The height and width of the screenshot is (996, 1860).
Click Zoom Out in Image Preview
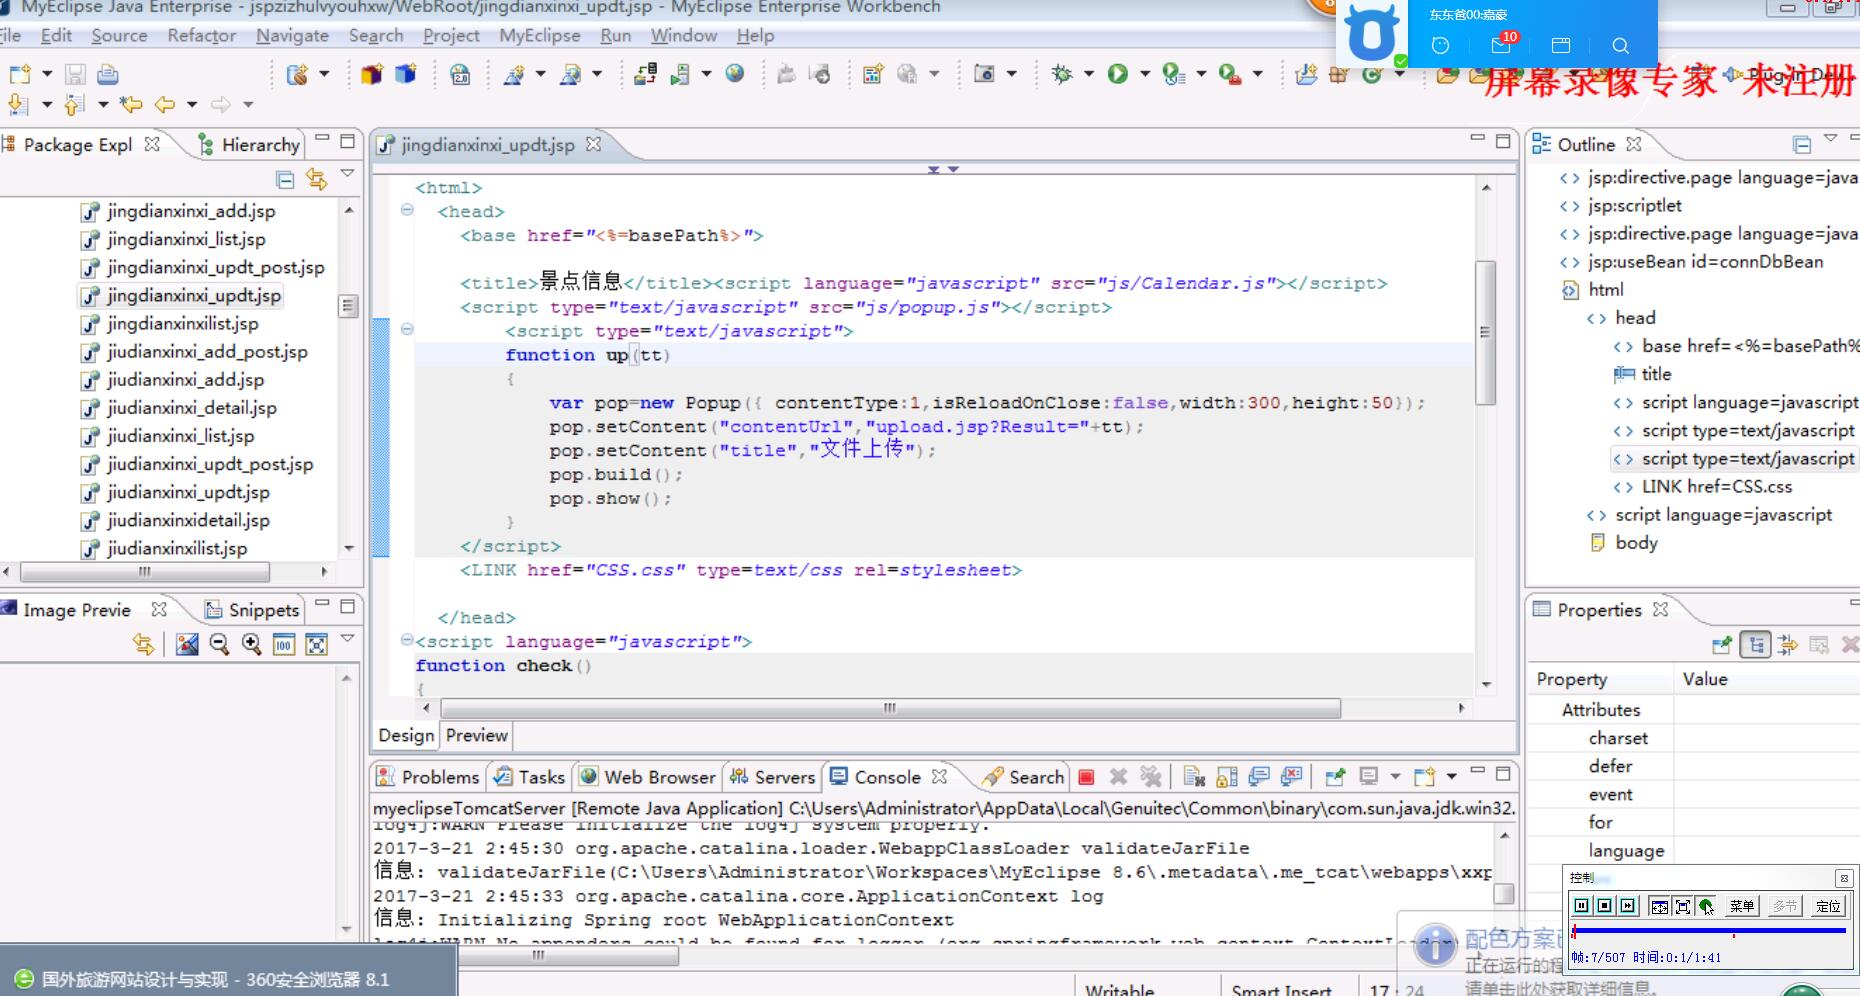pos(219,644)
